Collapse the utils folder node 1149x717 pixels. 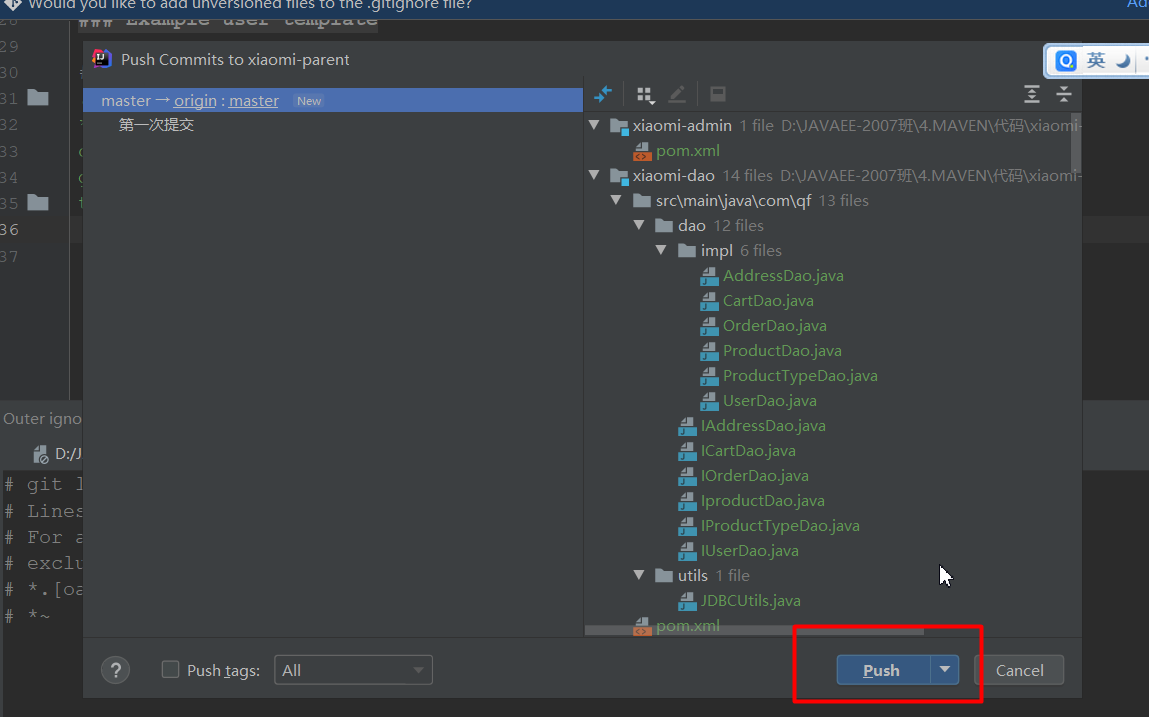[640, 576]
